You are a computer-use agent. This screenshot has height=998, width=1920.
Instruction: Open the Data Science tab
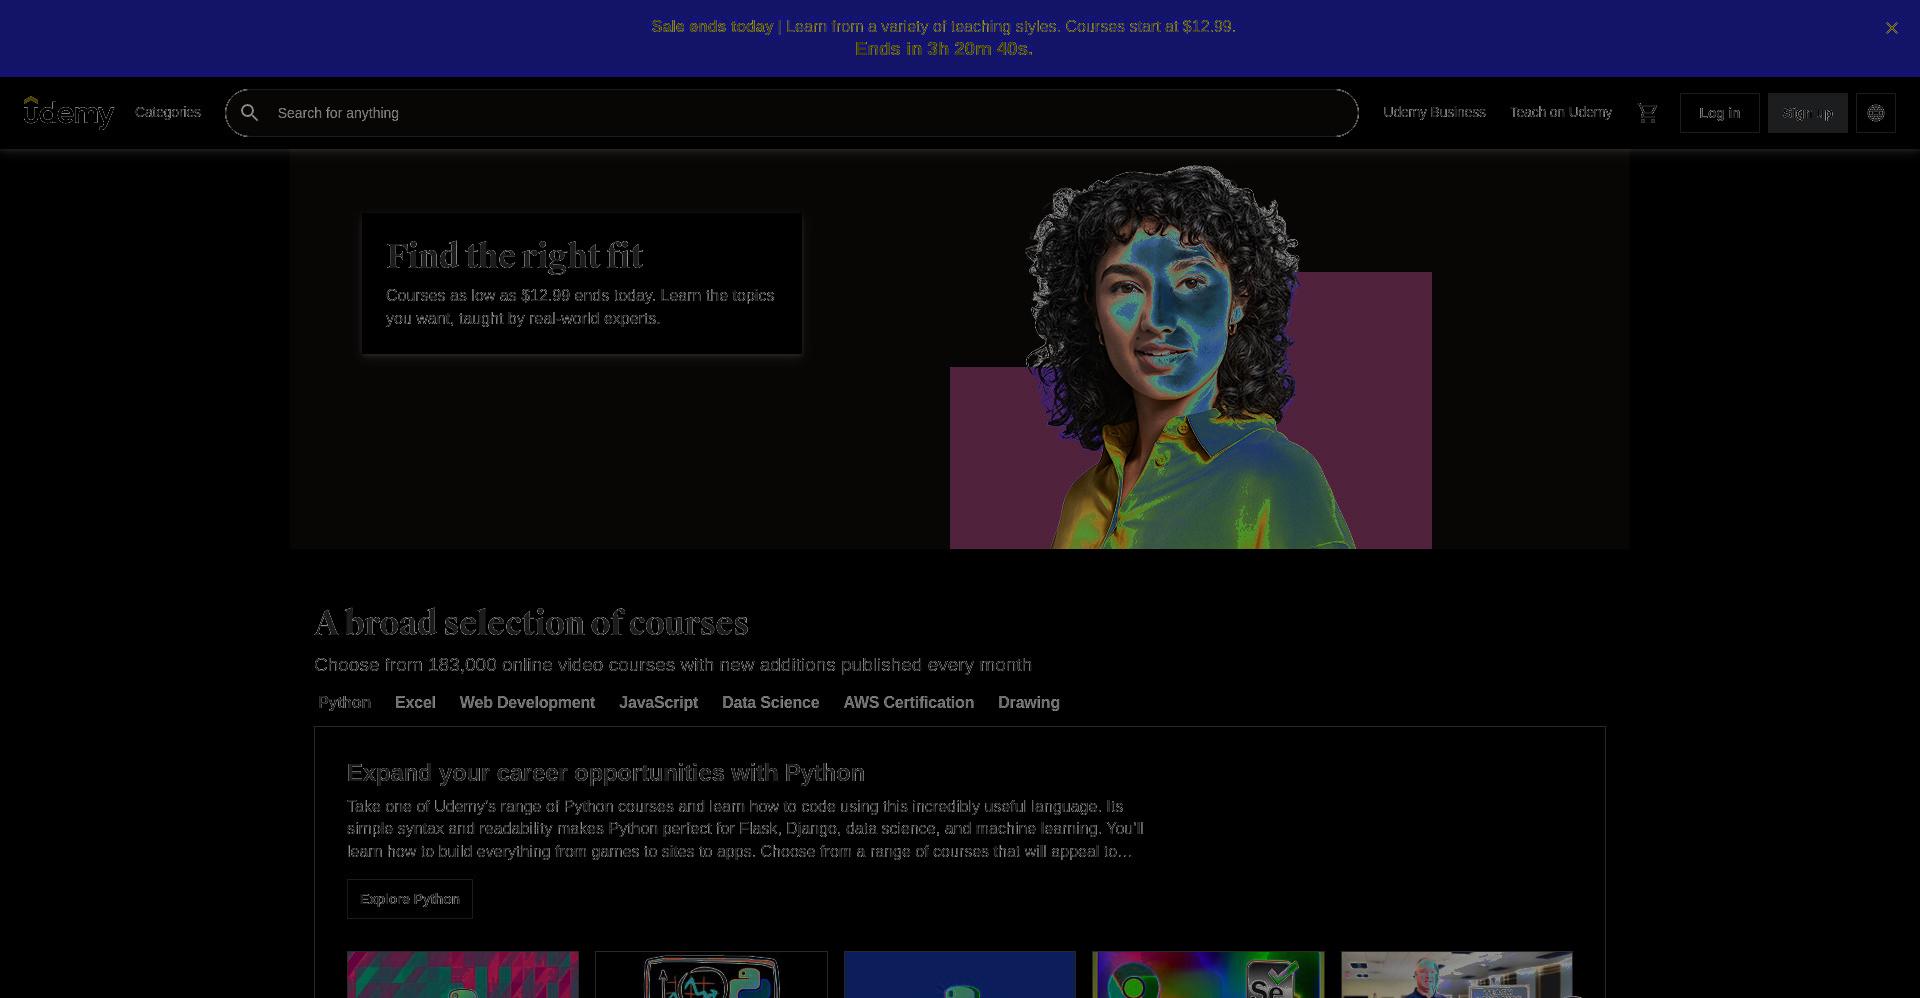(770, 702)
